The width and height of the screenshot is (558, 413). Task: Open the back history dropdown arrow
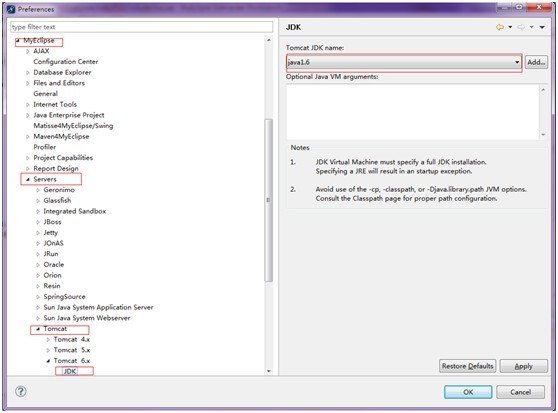coord(510,27)
